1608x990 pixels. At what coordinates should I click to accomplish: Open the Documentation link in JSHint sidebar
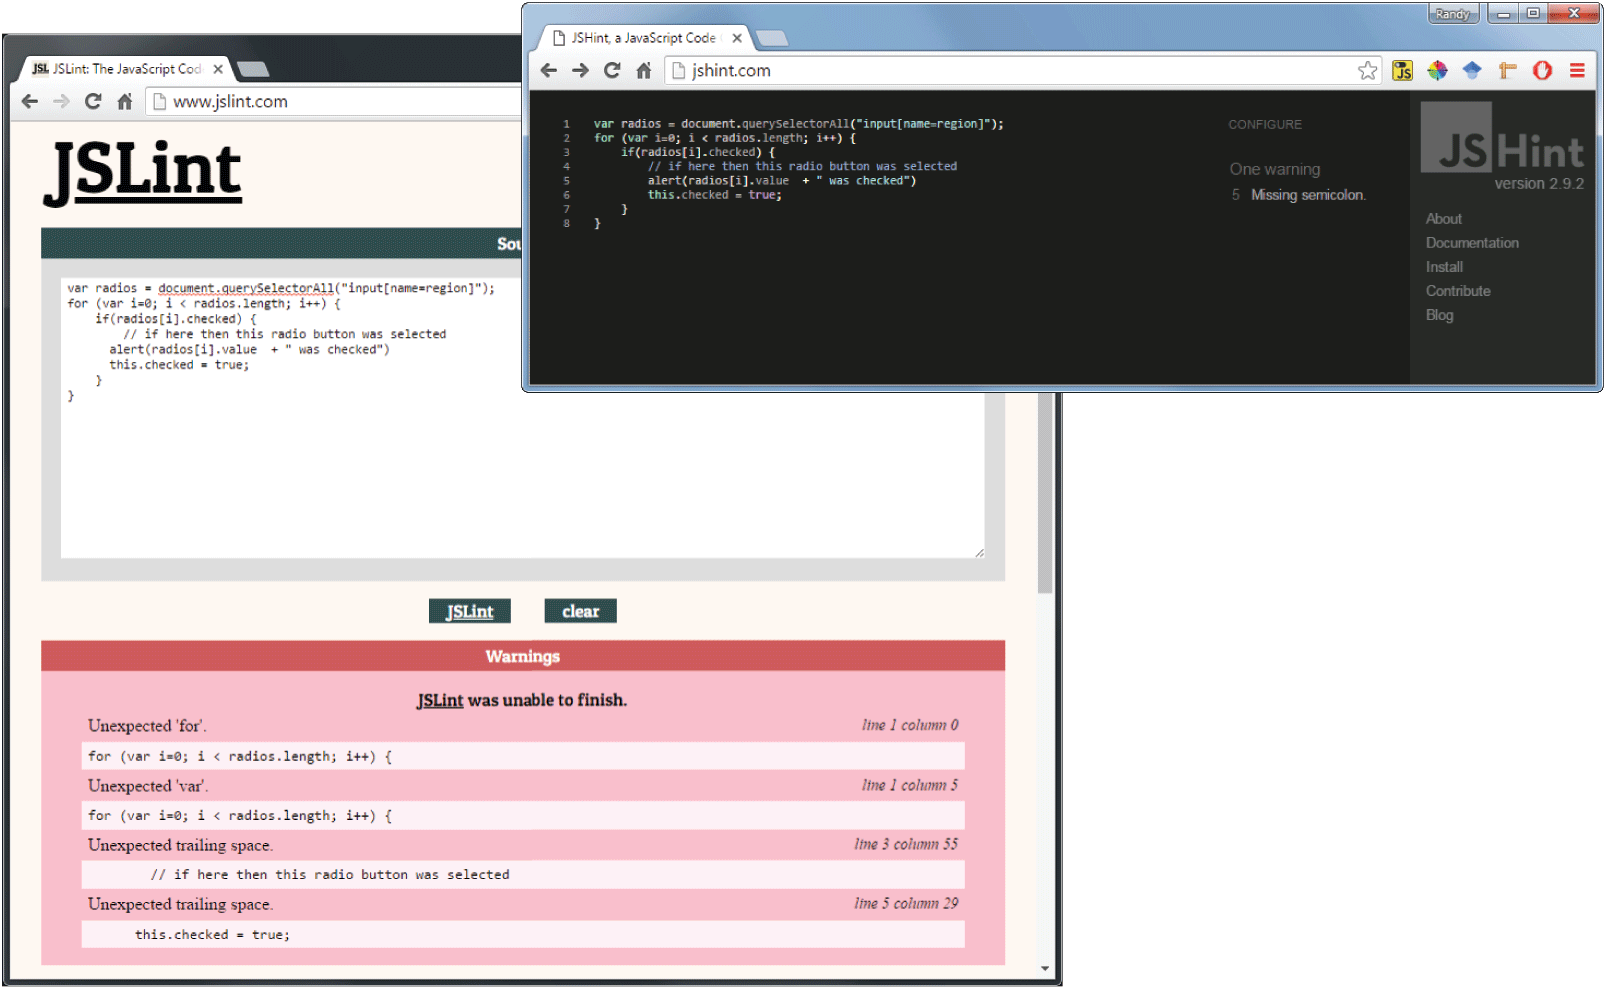pyautogui.click(x=1472, y=243)
